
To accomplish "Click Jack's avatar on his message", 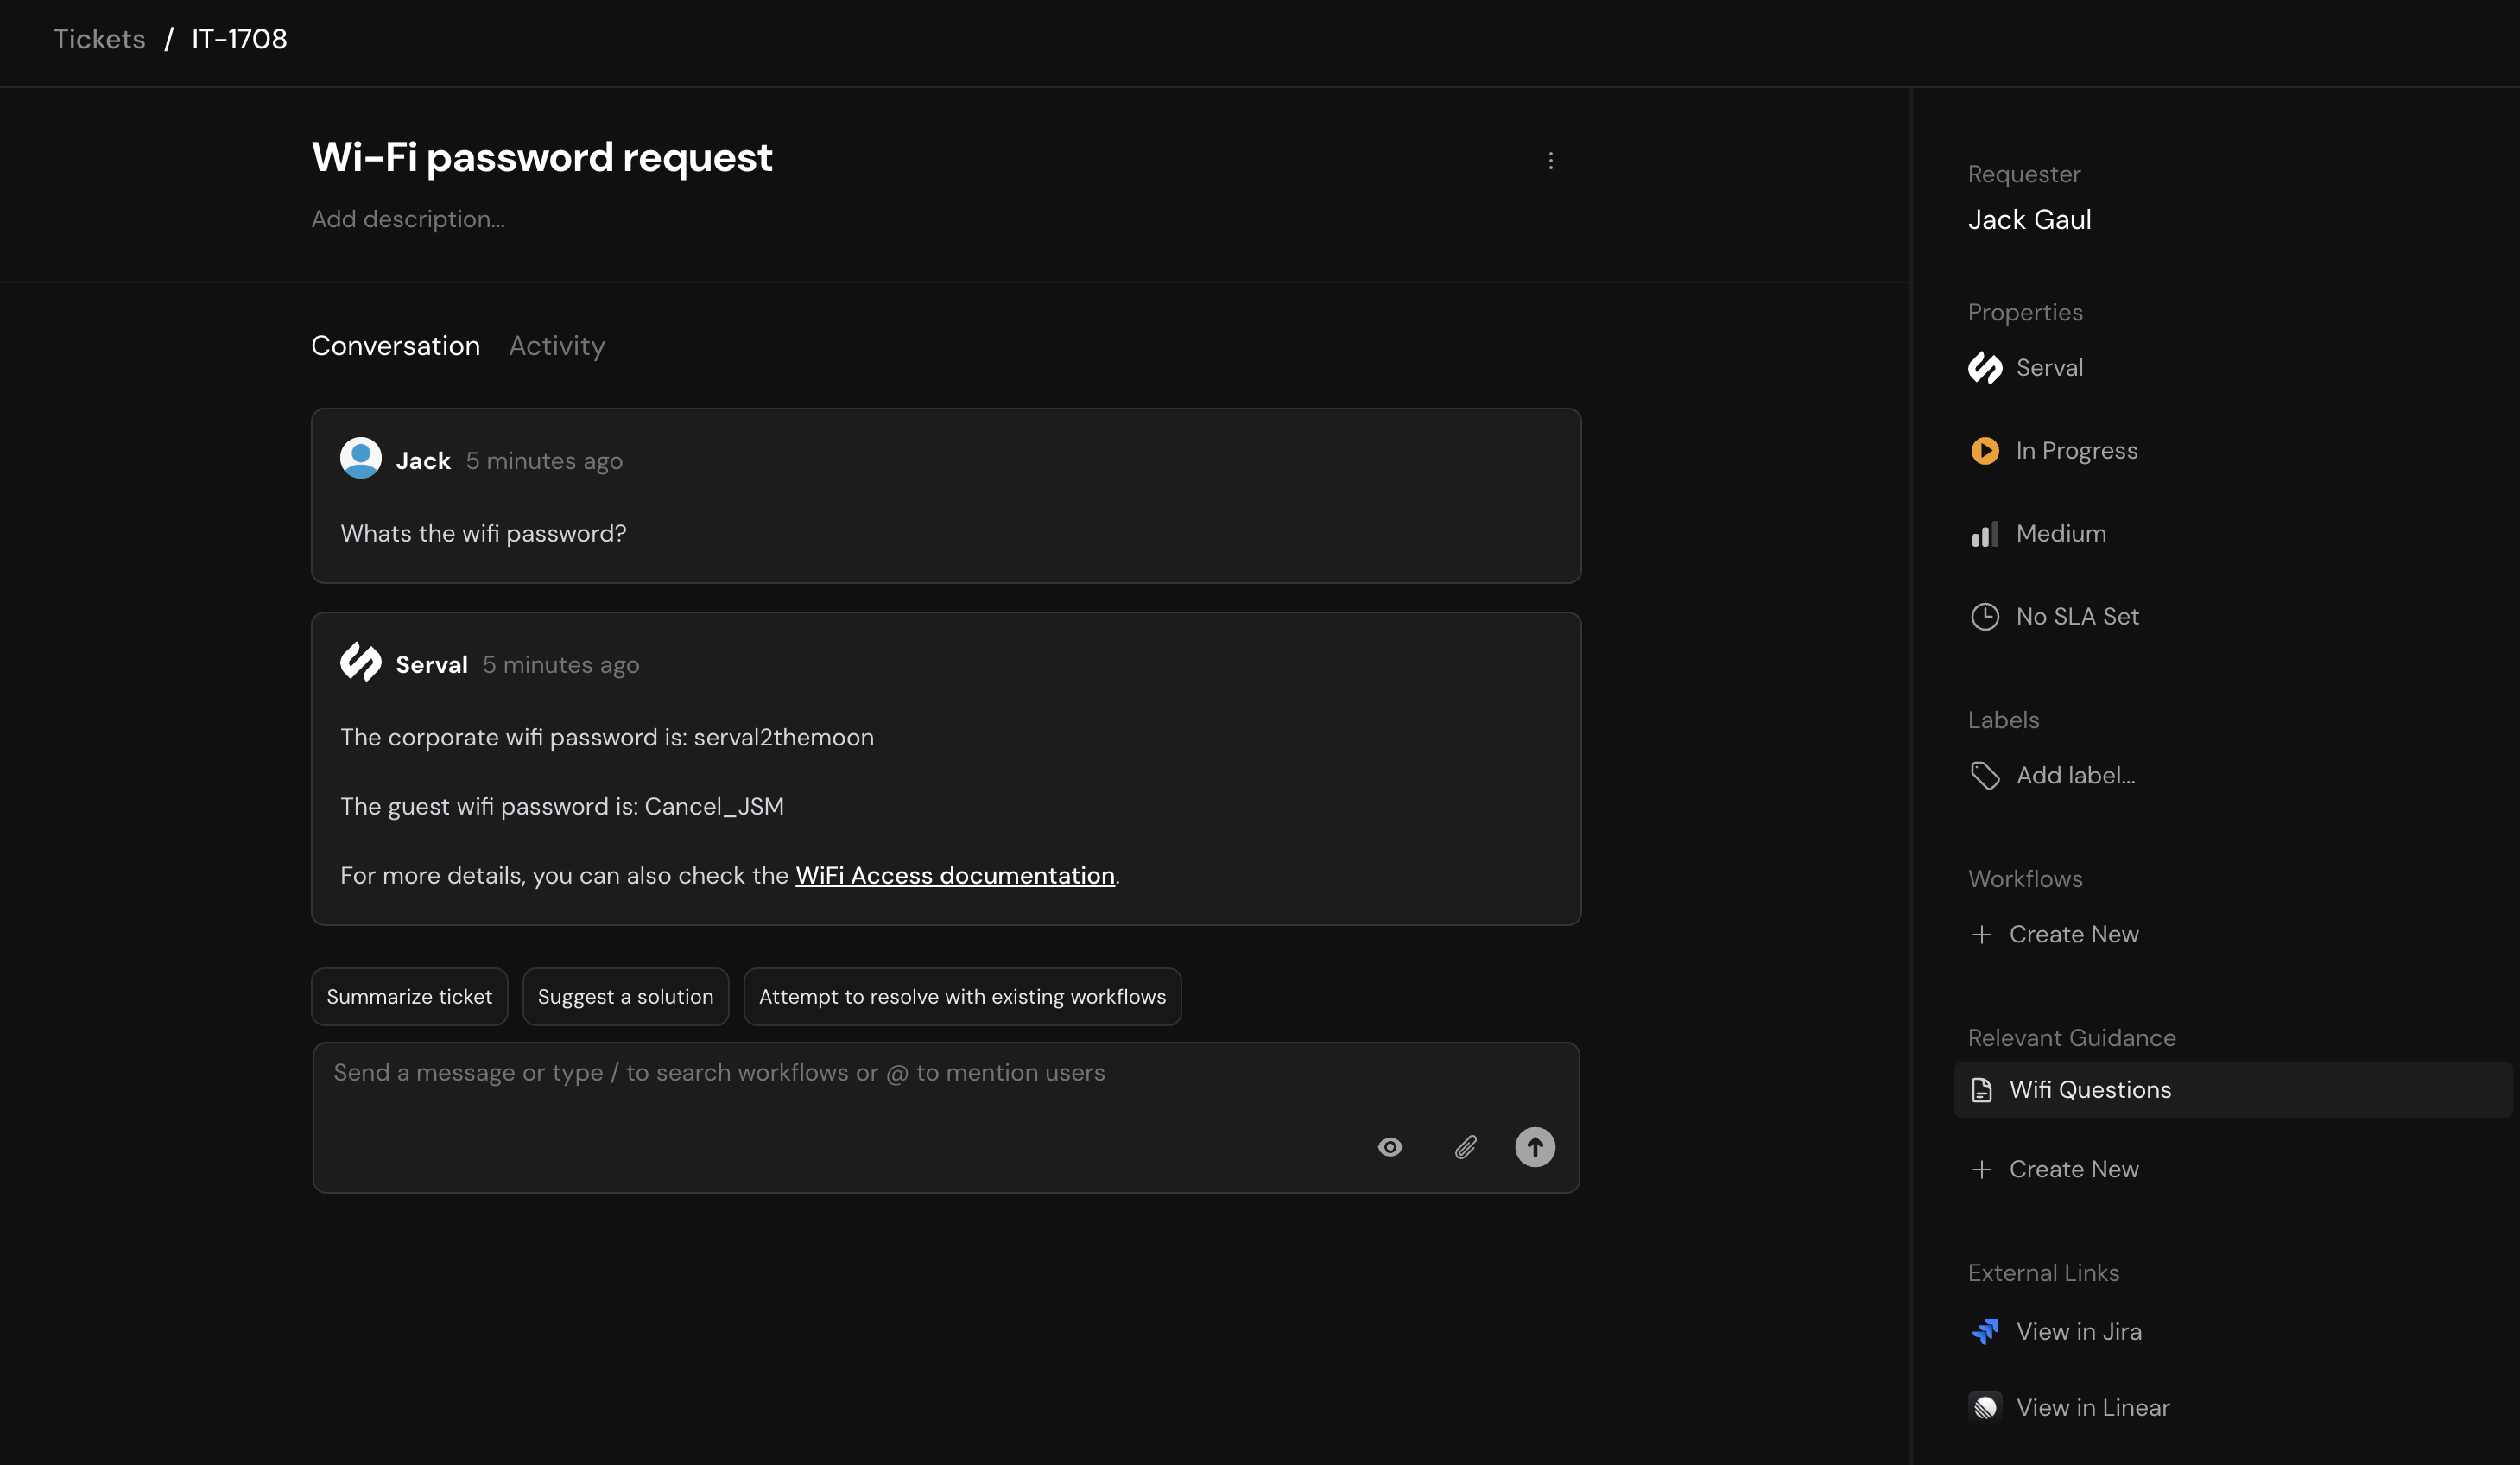I will [361, 458].
